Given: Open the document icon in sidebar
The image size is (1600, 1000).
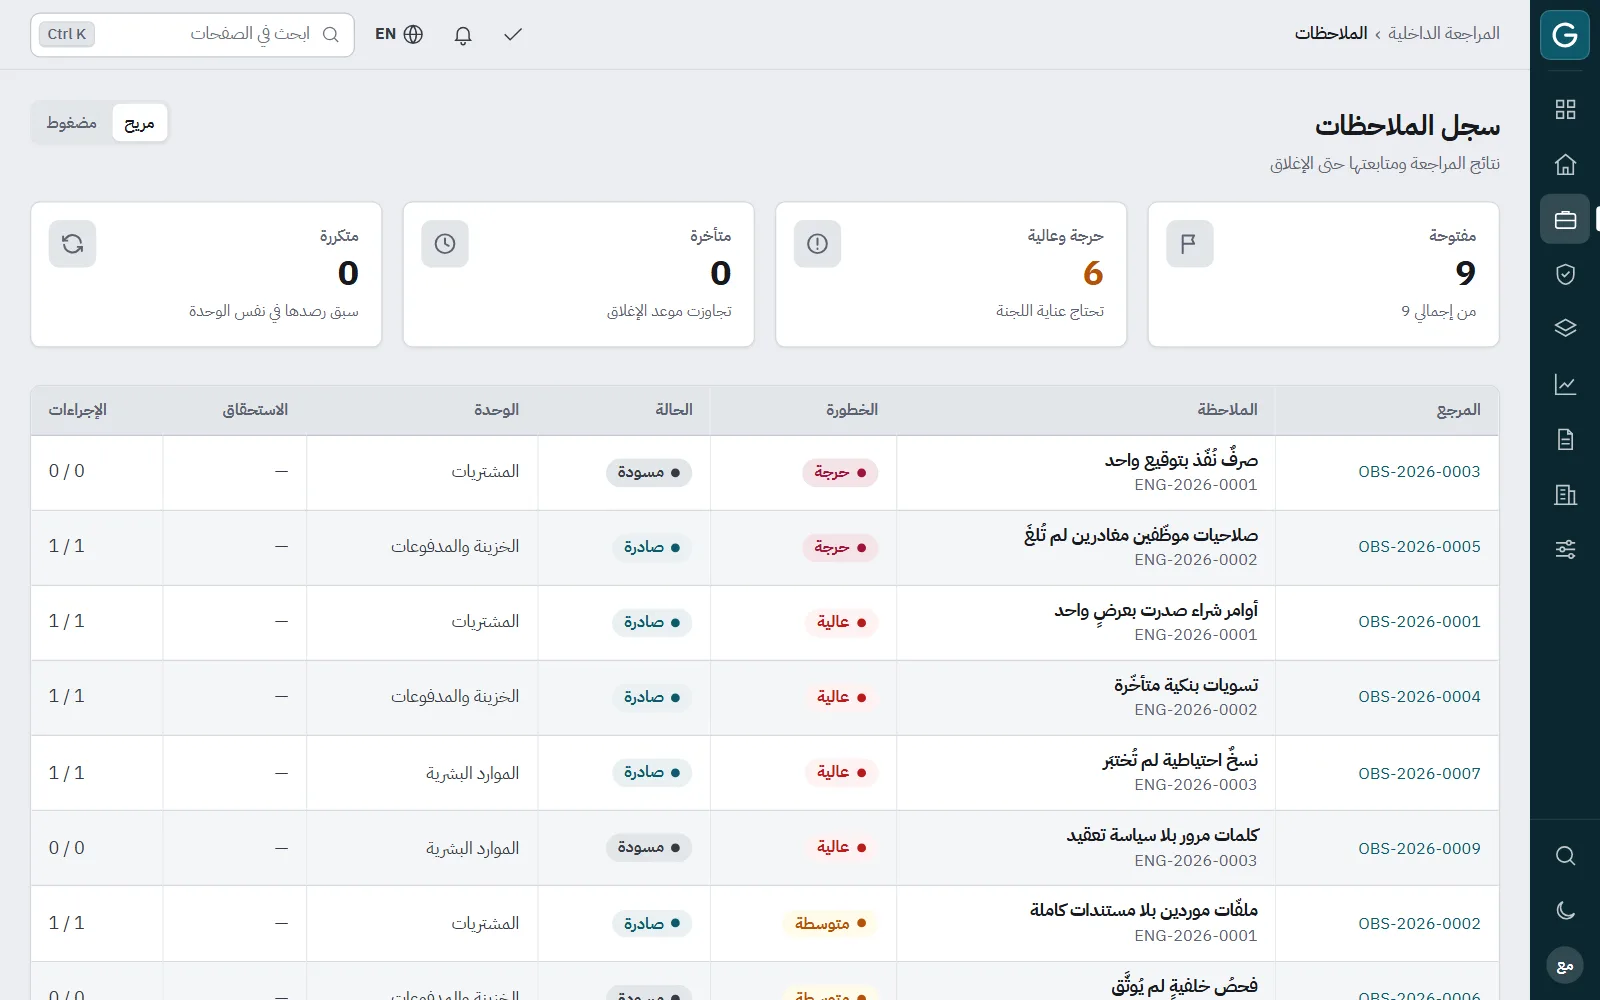Looking at the screenshot, I should [x=1565, y=439].
